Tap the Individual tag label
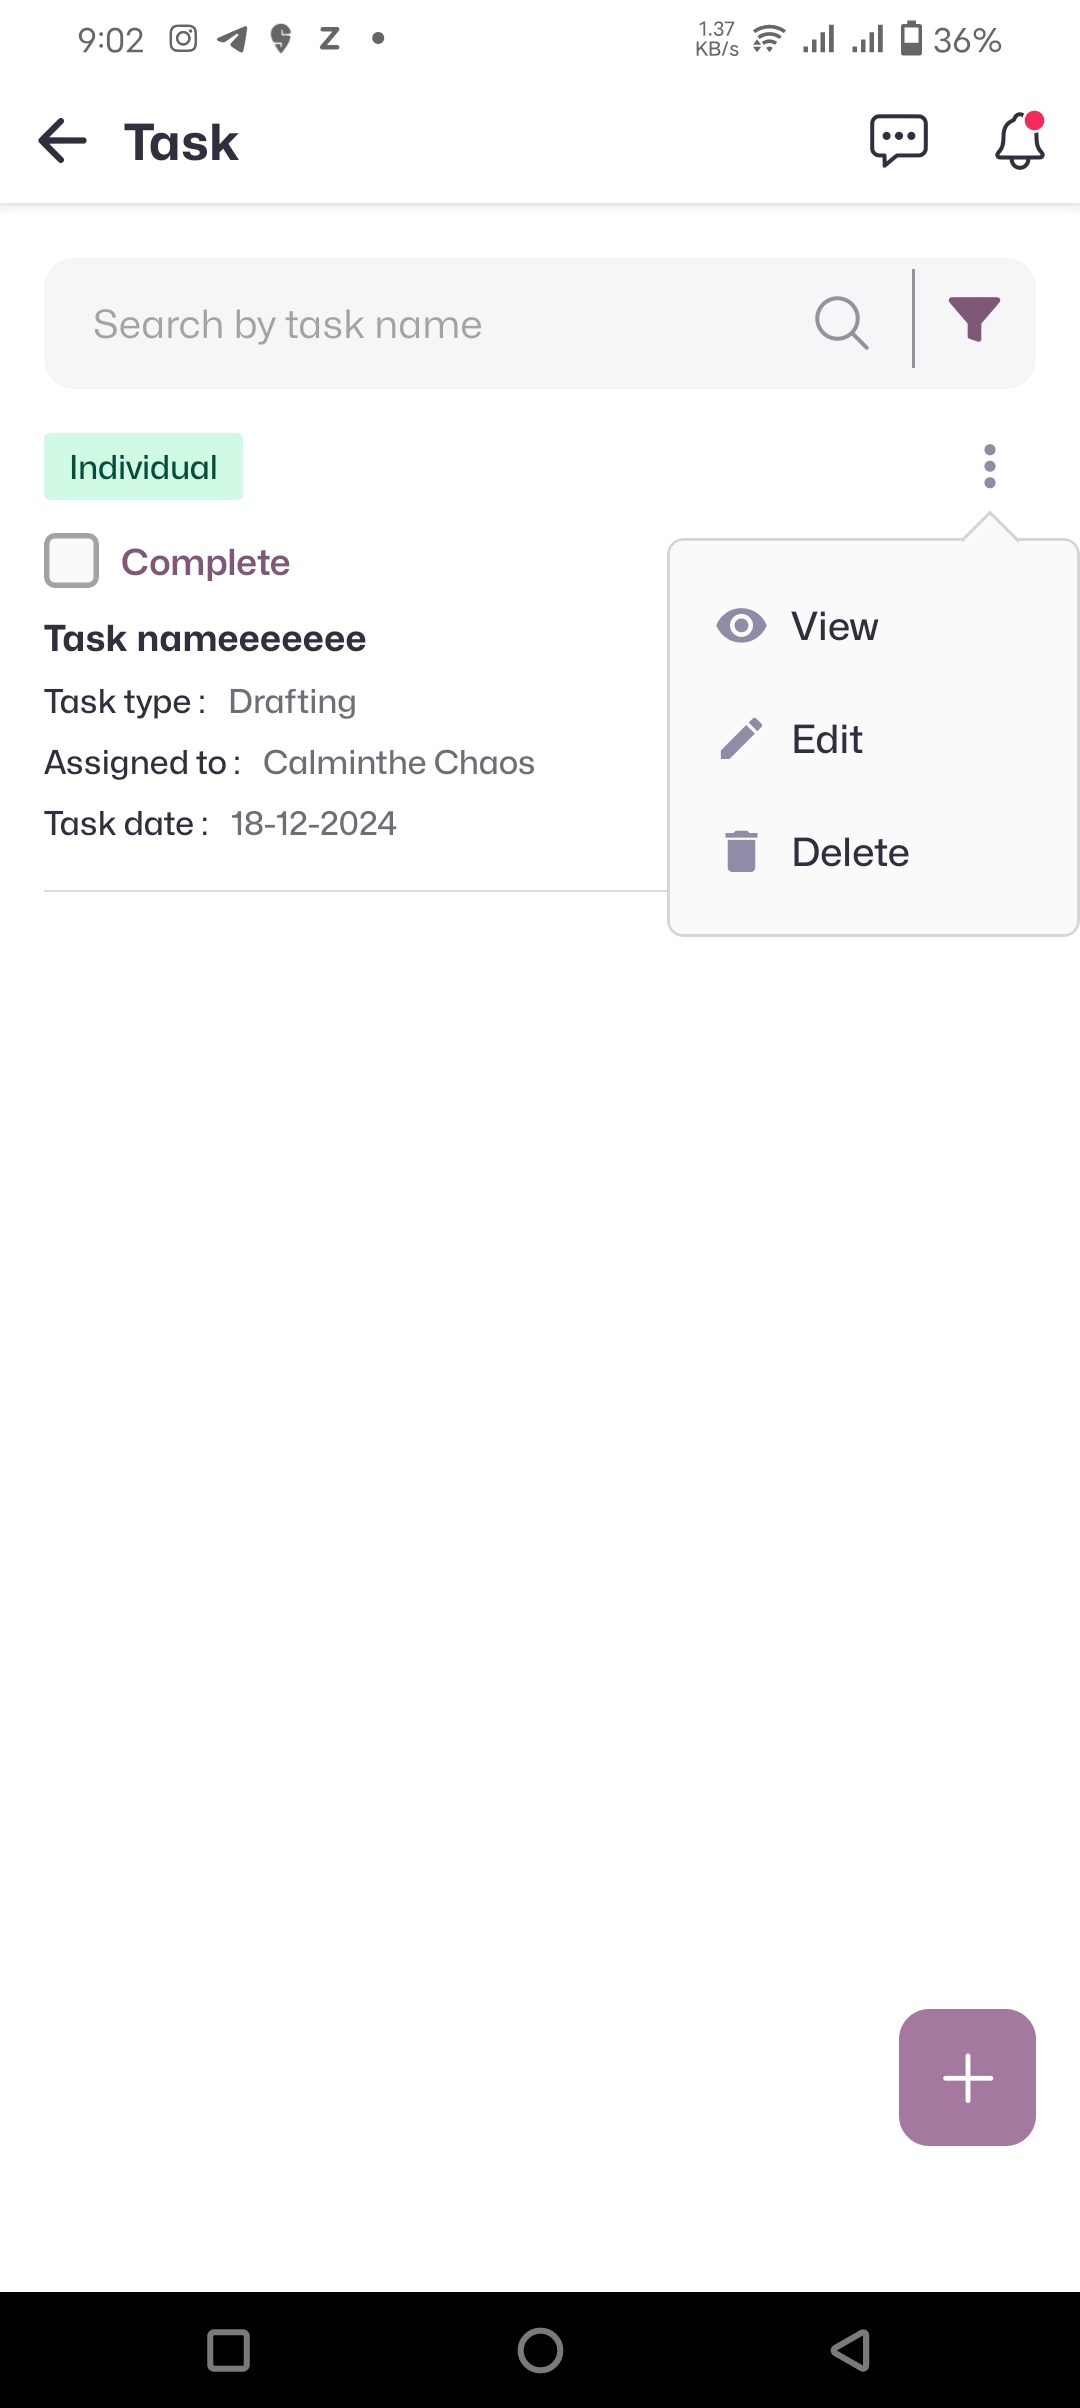This screenshot has width=1080, height=2408. click(x=143, y=467)
